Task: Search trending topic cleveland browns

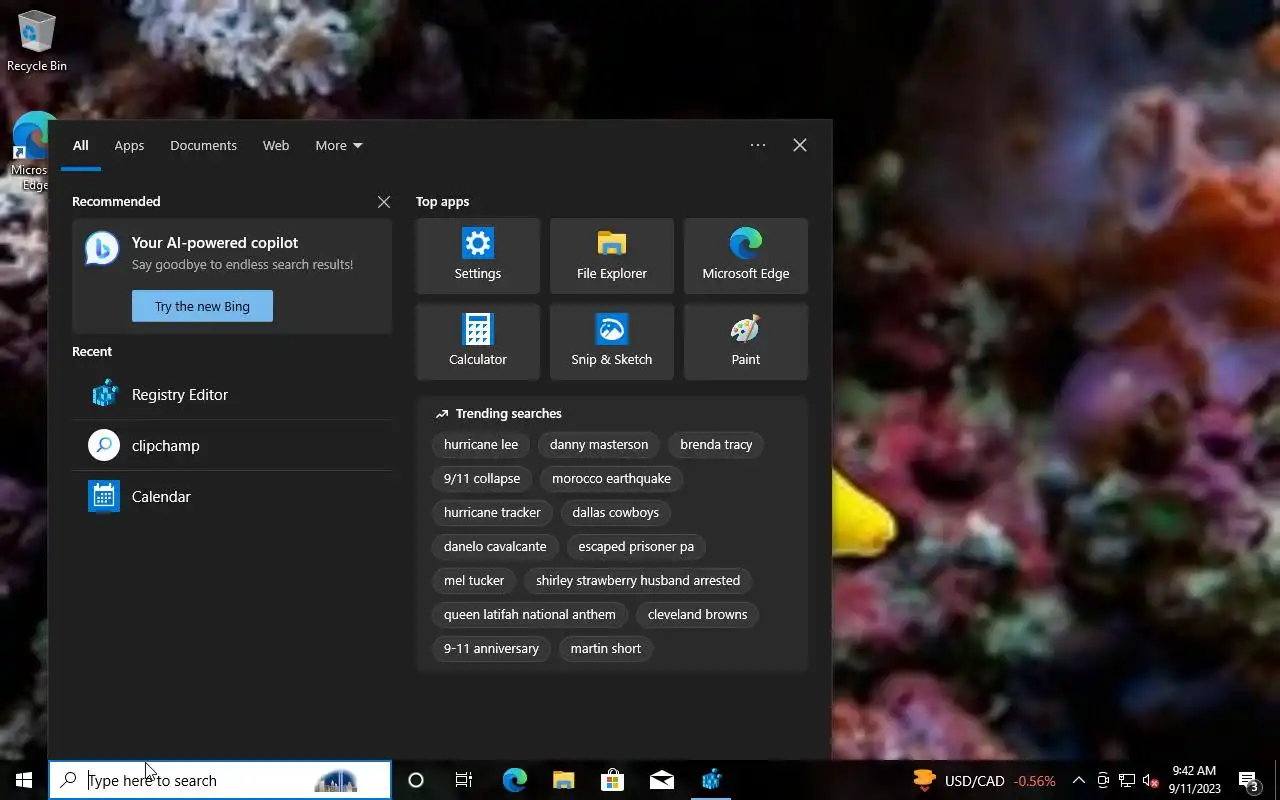Action: click(697, 614)
